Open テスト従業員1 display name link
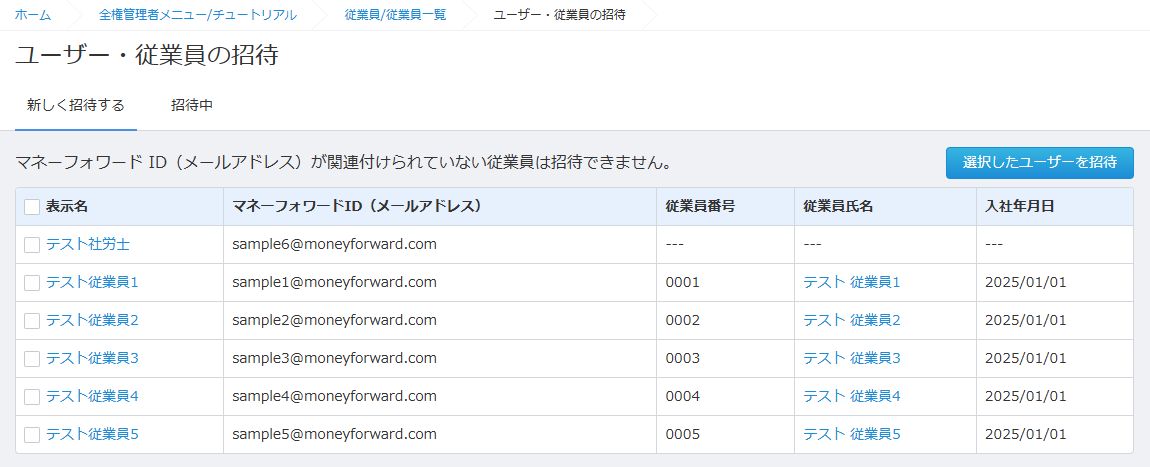This screenshot has width=1150, height=467. pos(92,282)
